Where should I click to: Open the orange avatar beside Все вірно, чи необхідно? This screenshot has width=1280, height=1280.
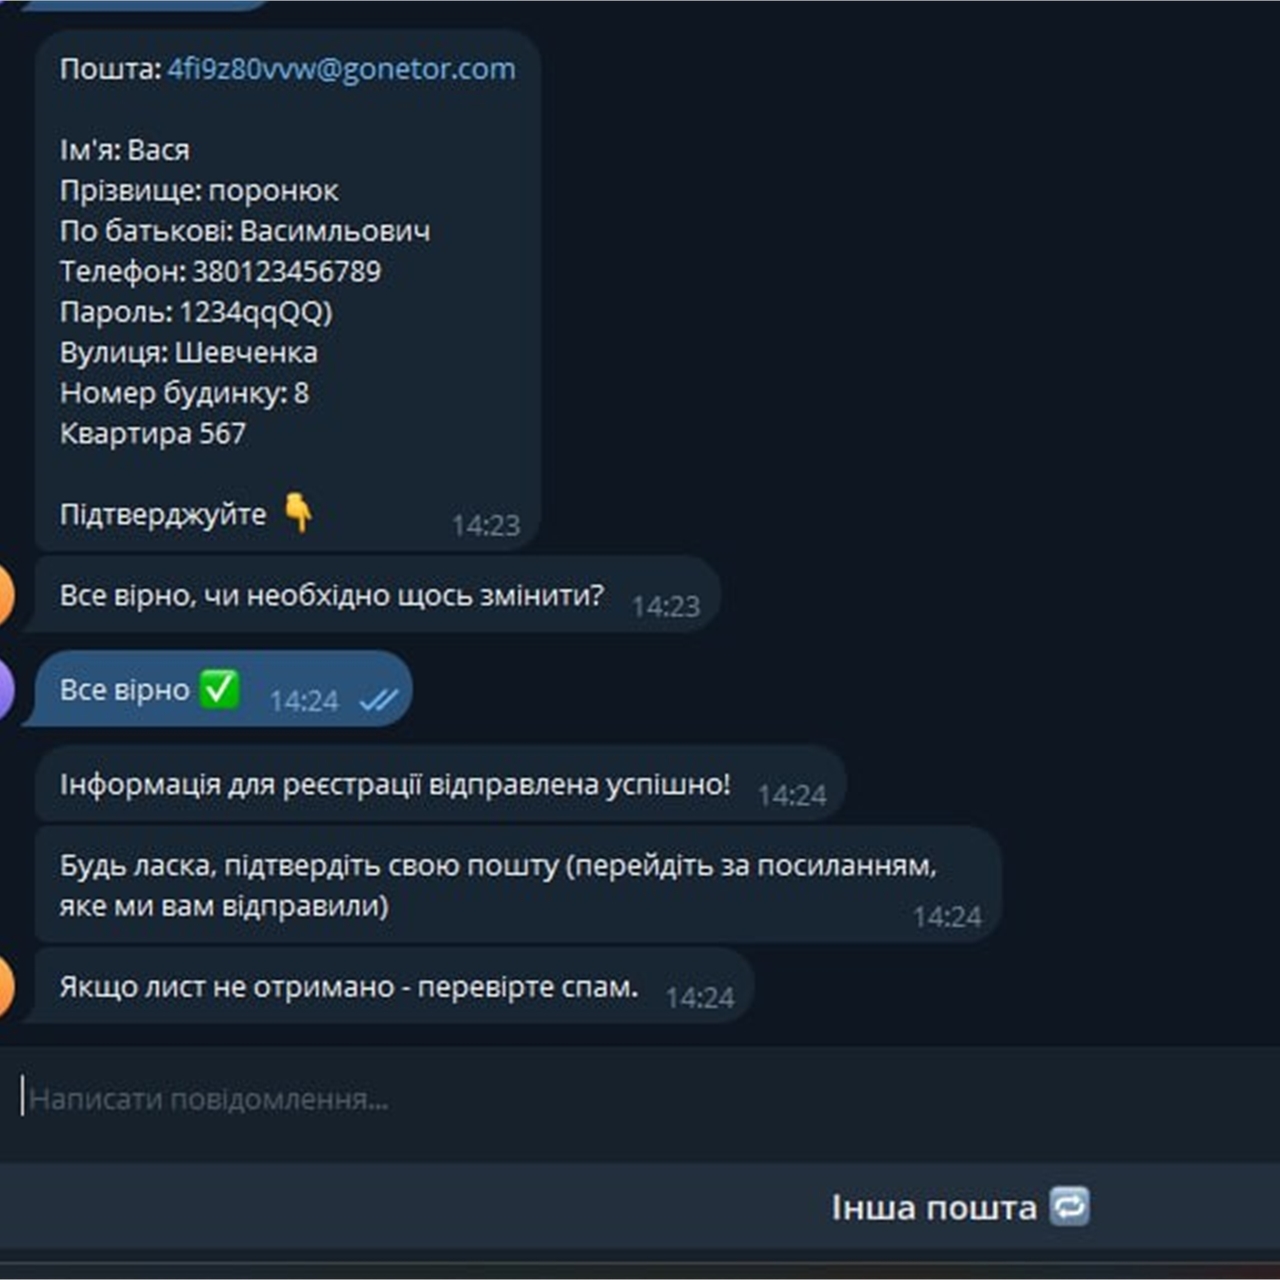[4, 594]
